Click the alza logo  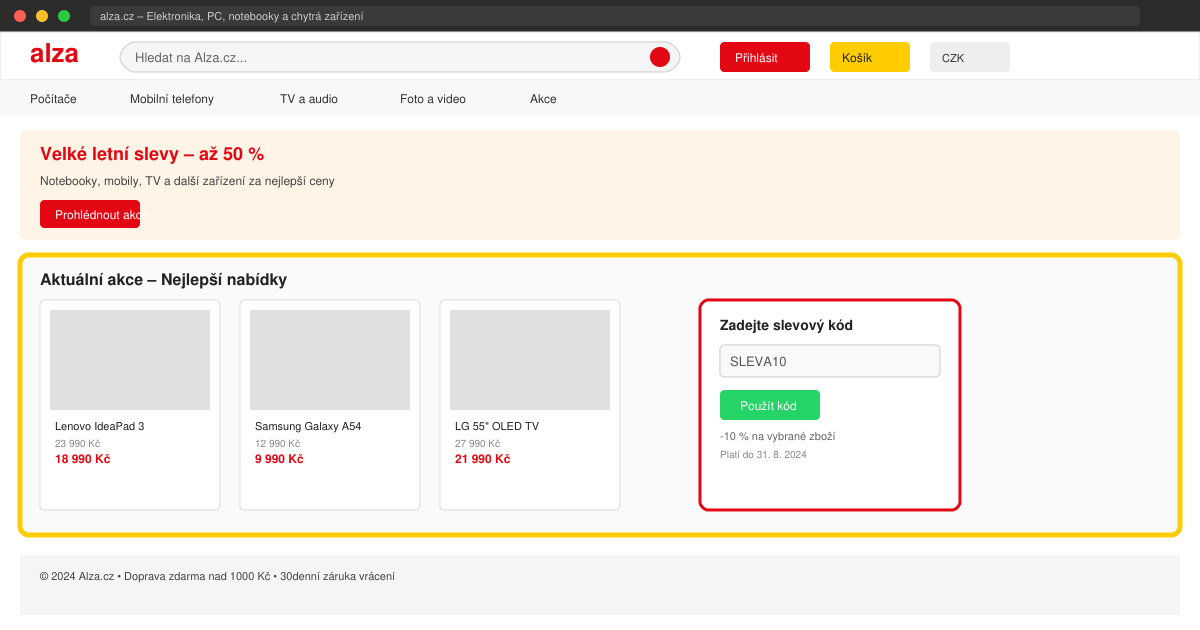click(54, 54)
